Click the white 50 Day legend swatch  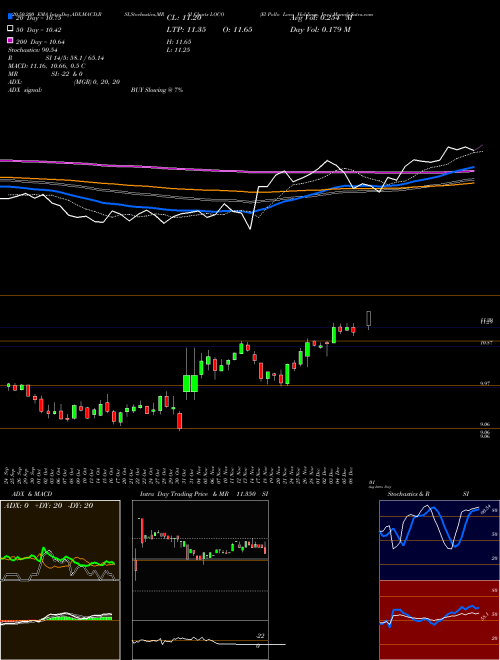(11, 29)
